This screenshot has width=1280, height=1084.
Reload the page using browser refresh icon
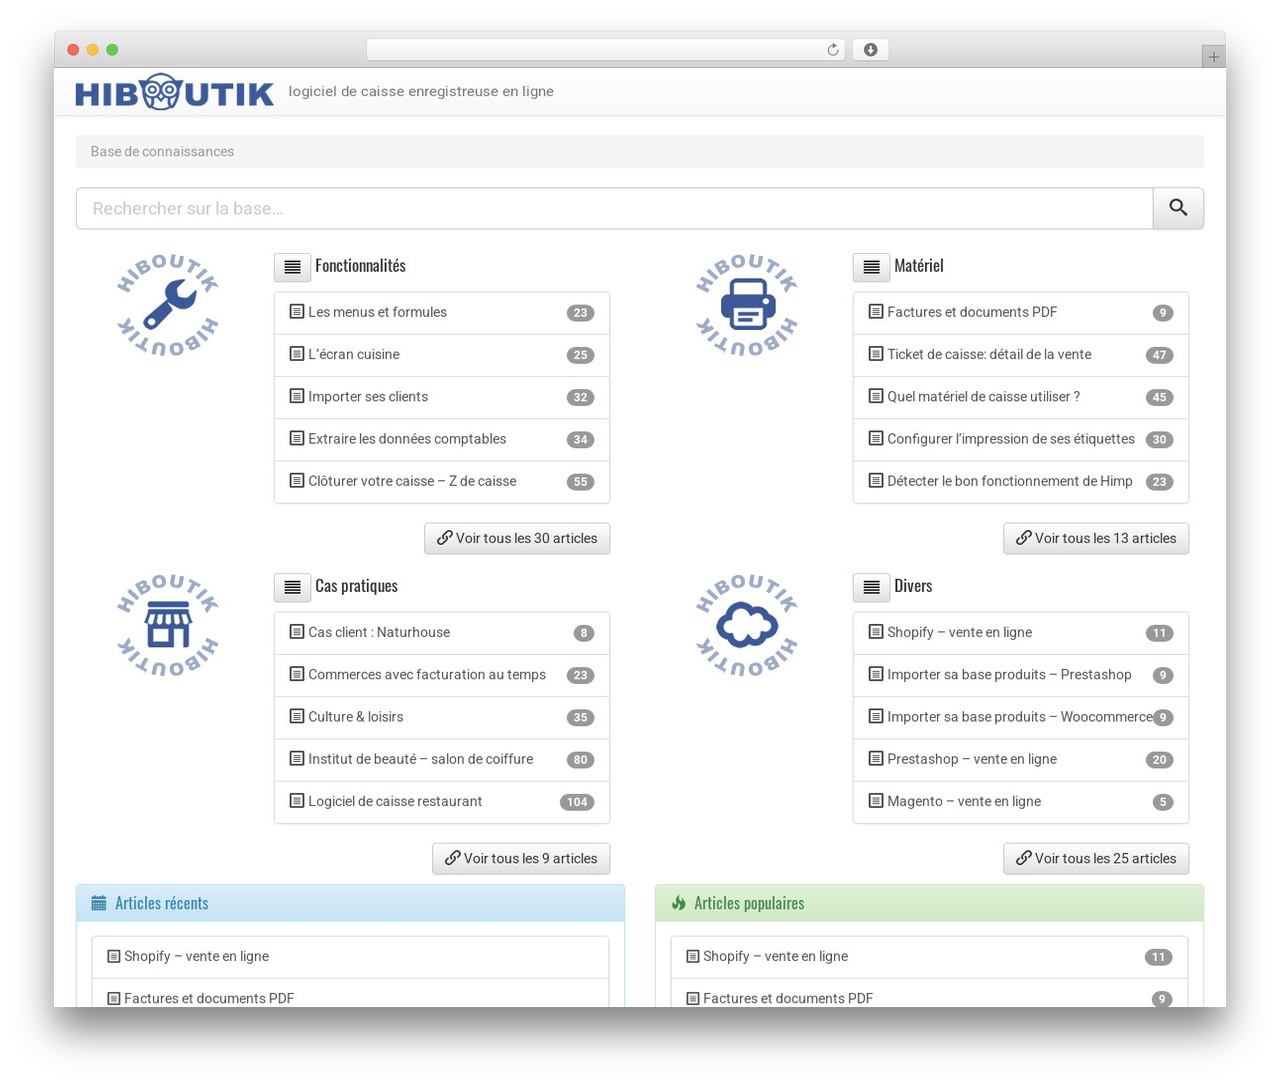click(x=832, y=50)
